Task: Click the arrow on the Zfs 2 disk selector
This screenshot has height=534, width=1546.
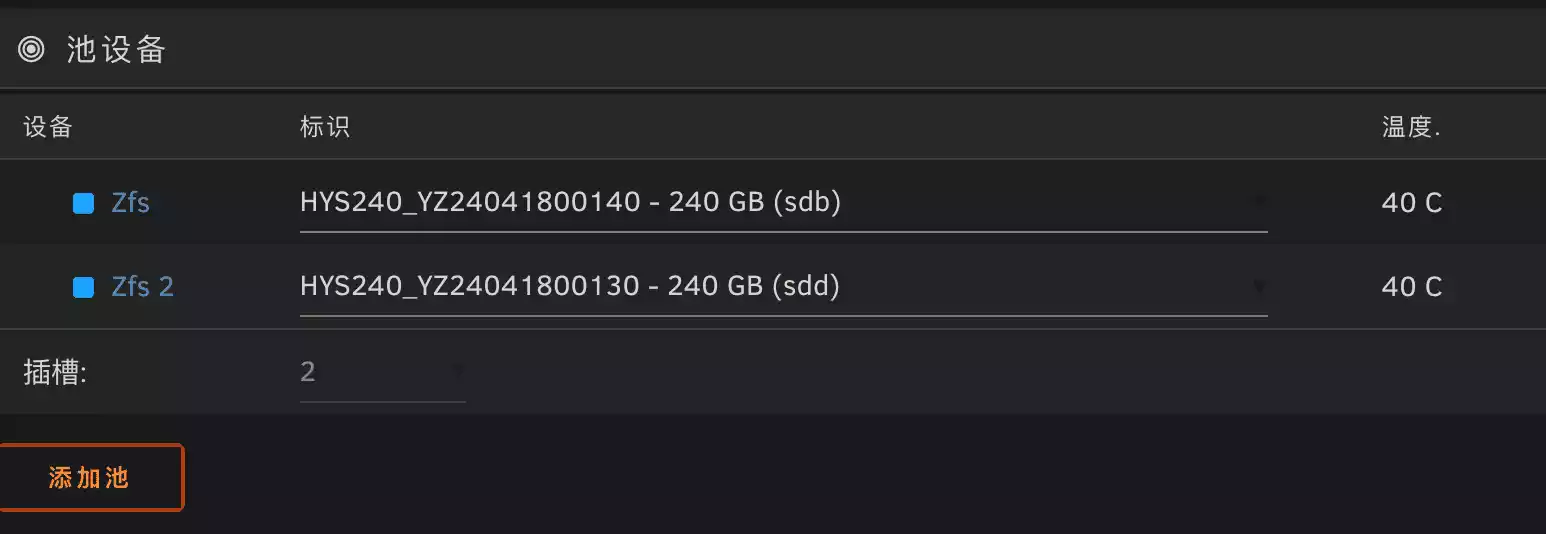Action: pyautogui.click(x=1259, y=287)
